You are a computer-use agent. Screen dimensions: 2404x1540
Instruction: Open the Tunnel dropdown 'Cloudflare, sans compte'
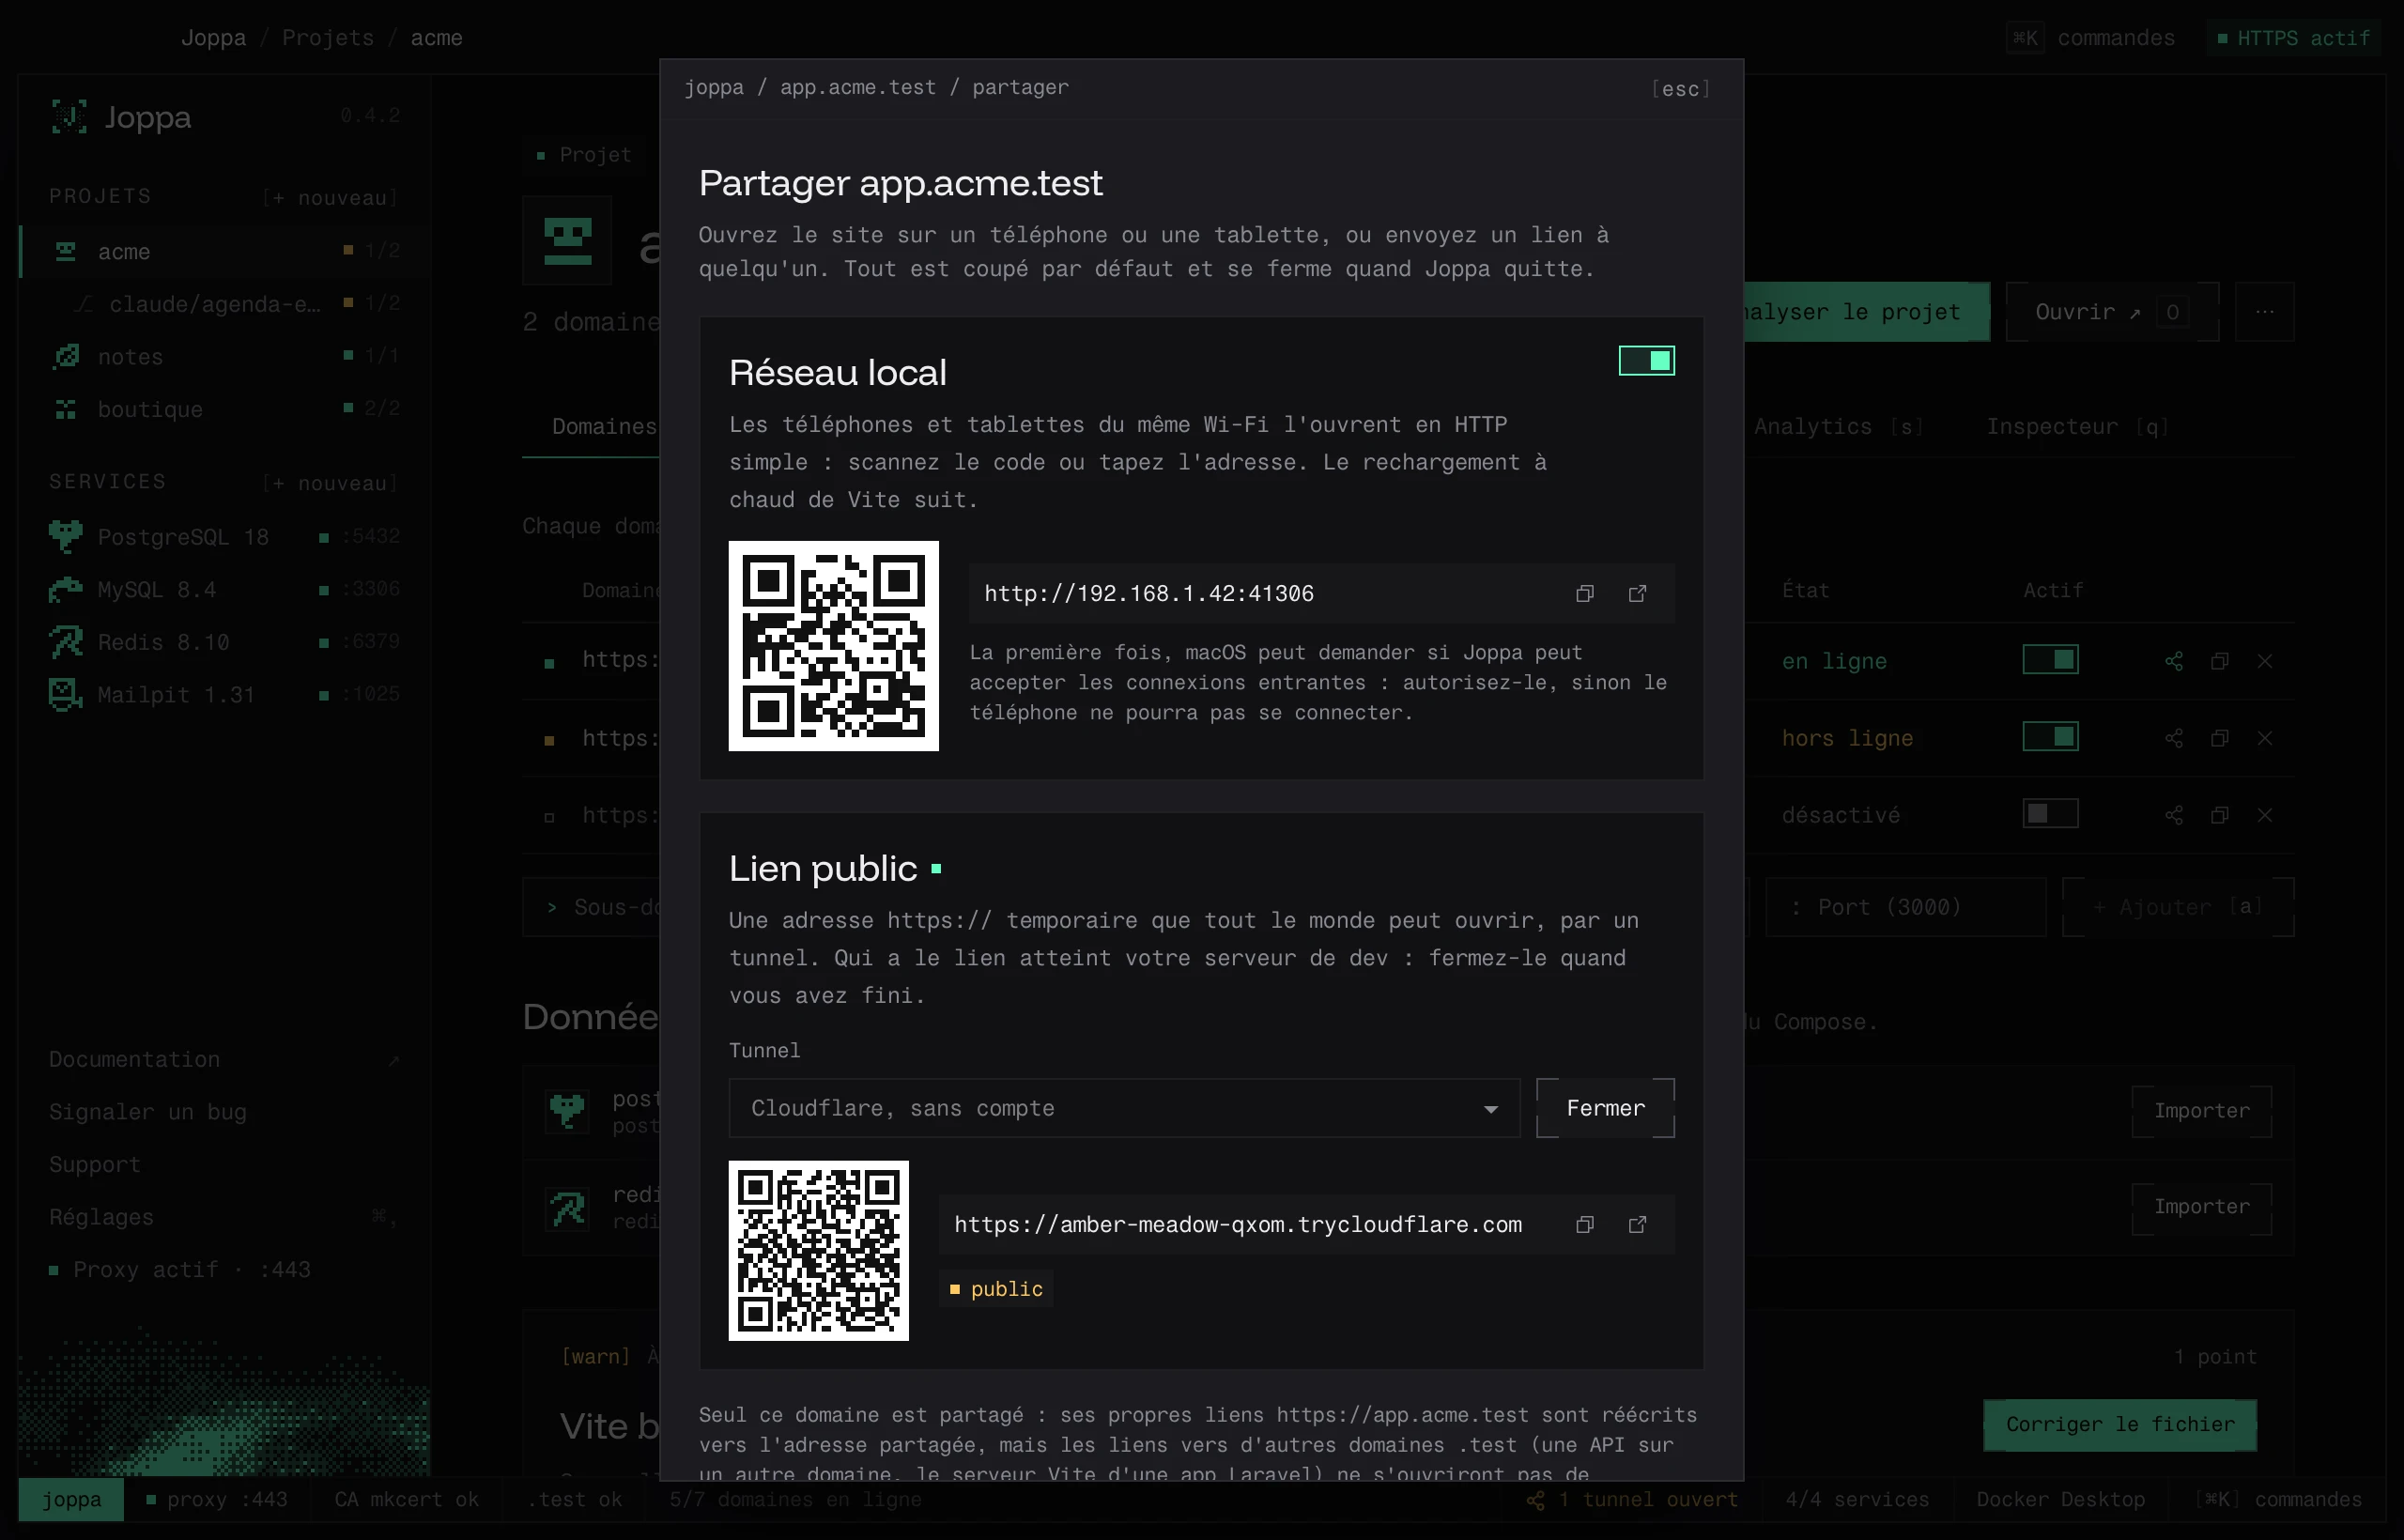[1124, 1109]
